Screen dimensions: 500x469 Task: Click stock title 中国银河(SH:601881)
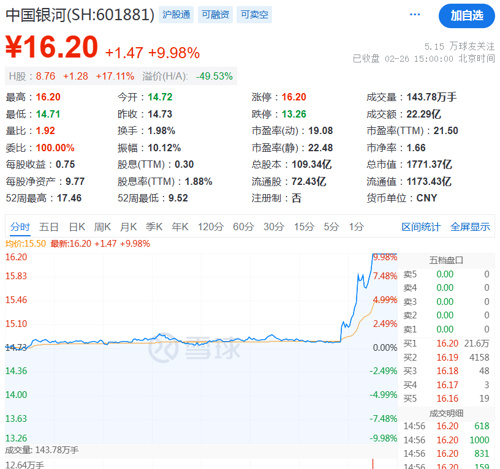click(80, 15)
